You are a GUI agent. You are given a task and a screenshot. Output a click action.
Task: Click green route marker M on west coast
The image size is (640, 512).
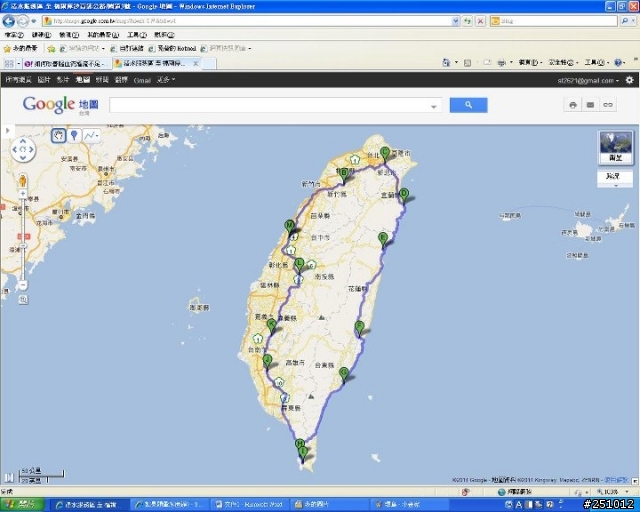289,227
